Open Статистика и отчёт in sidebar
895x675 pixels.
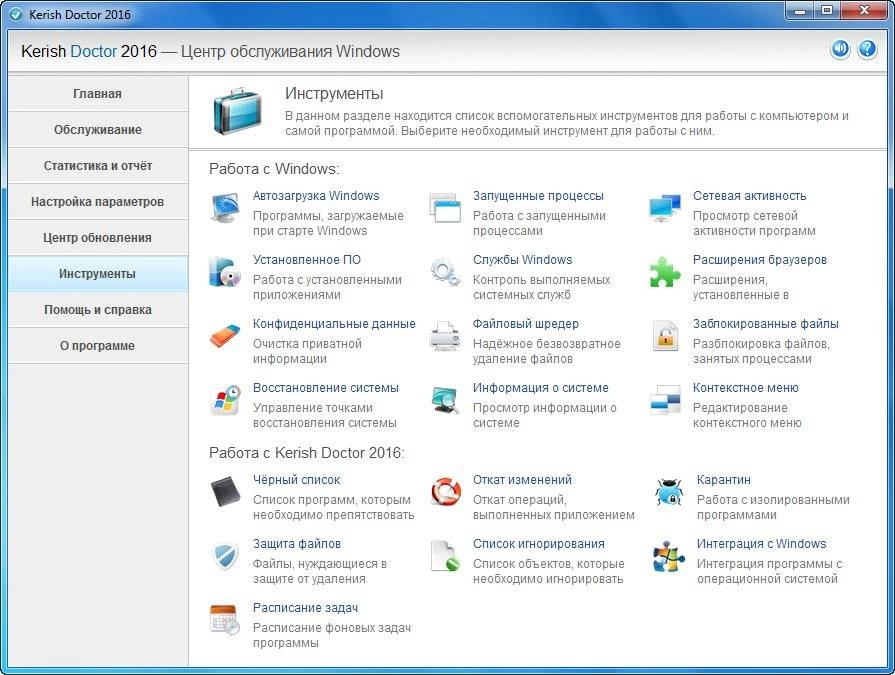(x=98, y=165)
